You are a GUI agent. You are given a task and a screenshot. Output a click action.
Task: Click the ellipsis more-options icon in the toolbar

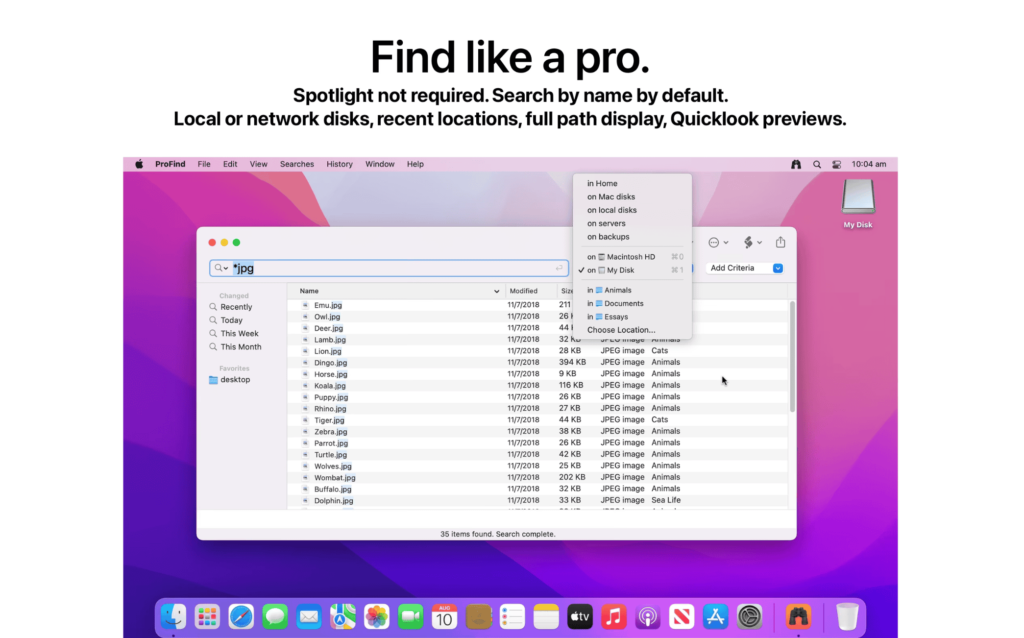713,242
